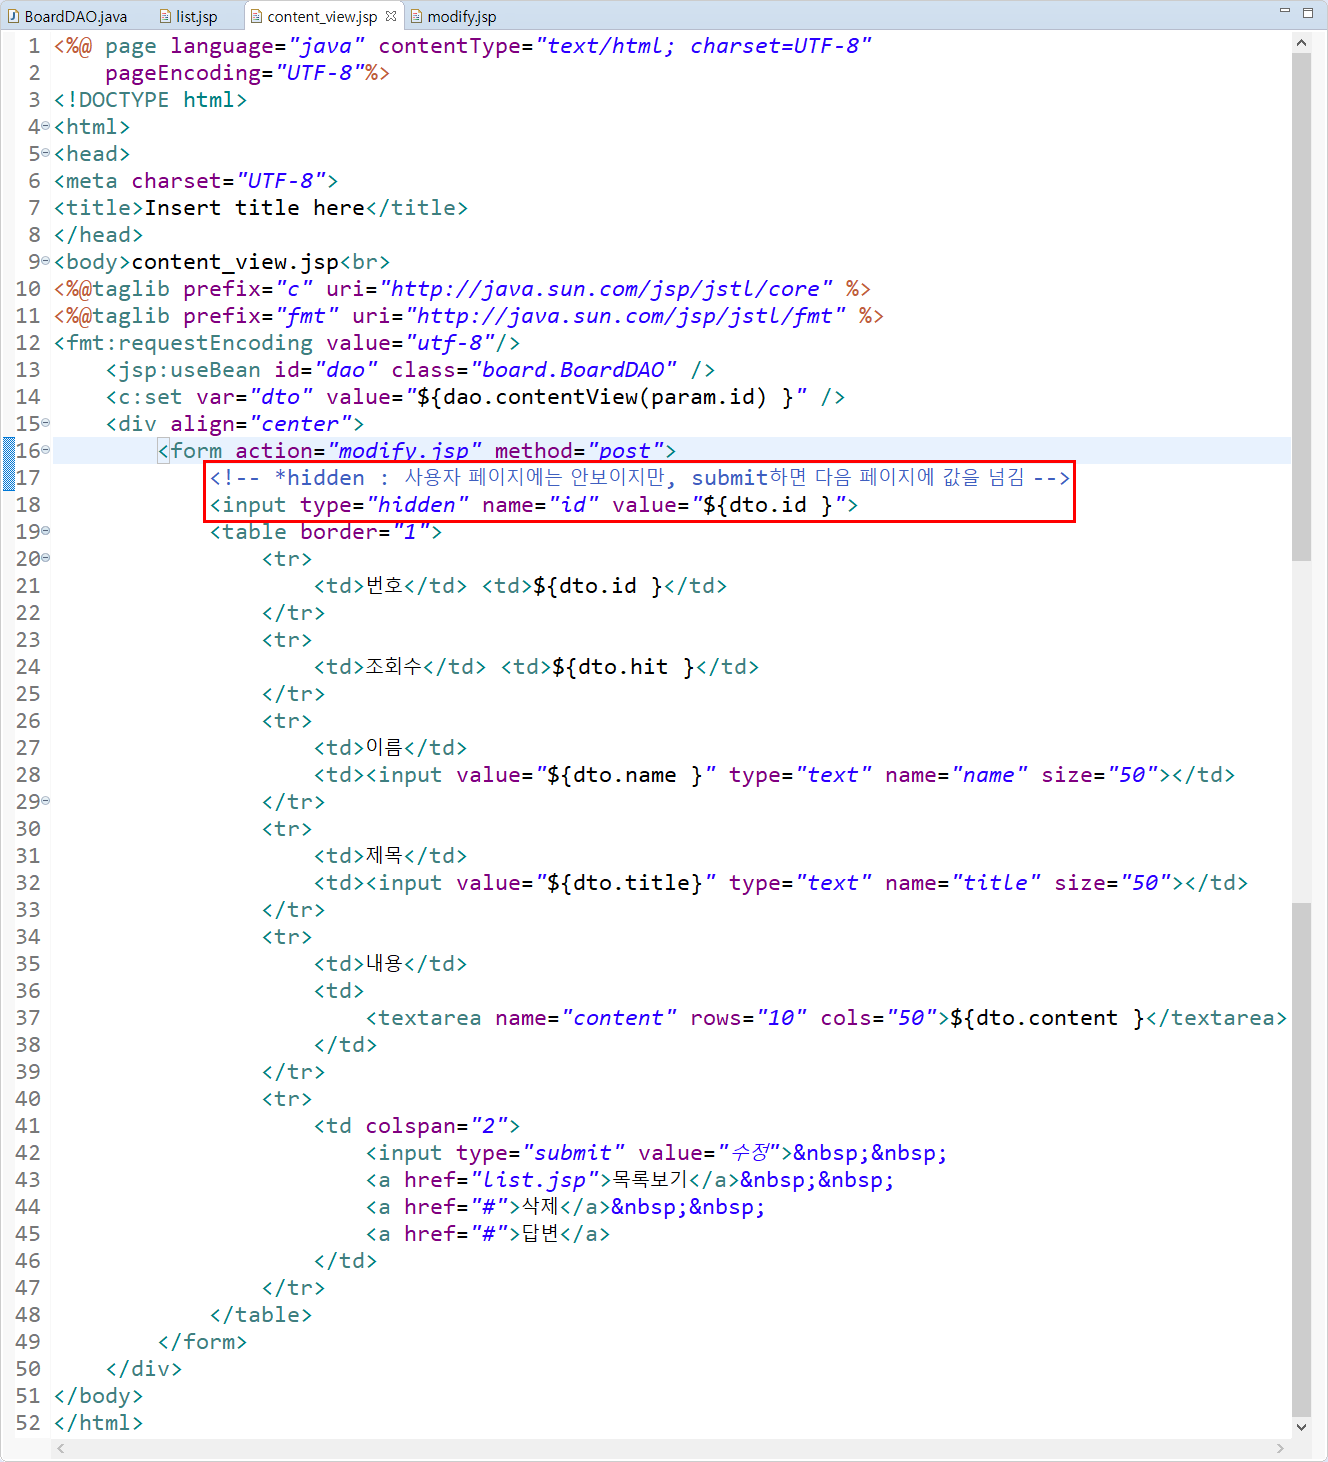Image resolution: width=1328 pixels, height=1462 pixels.
Task: Click the vertical scrollbar thumb
Action: (x=1301, y=307)
